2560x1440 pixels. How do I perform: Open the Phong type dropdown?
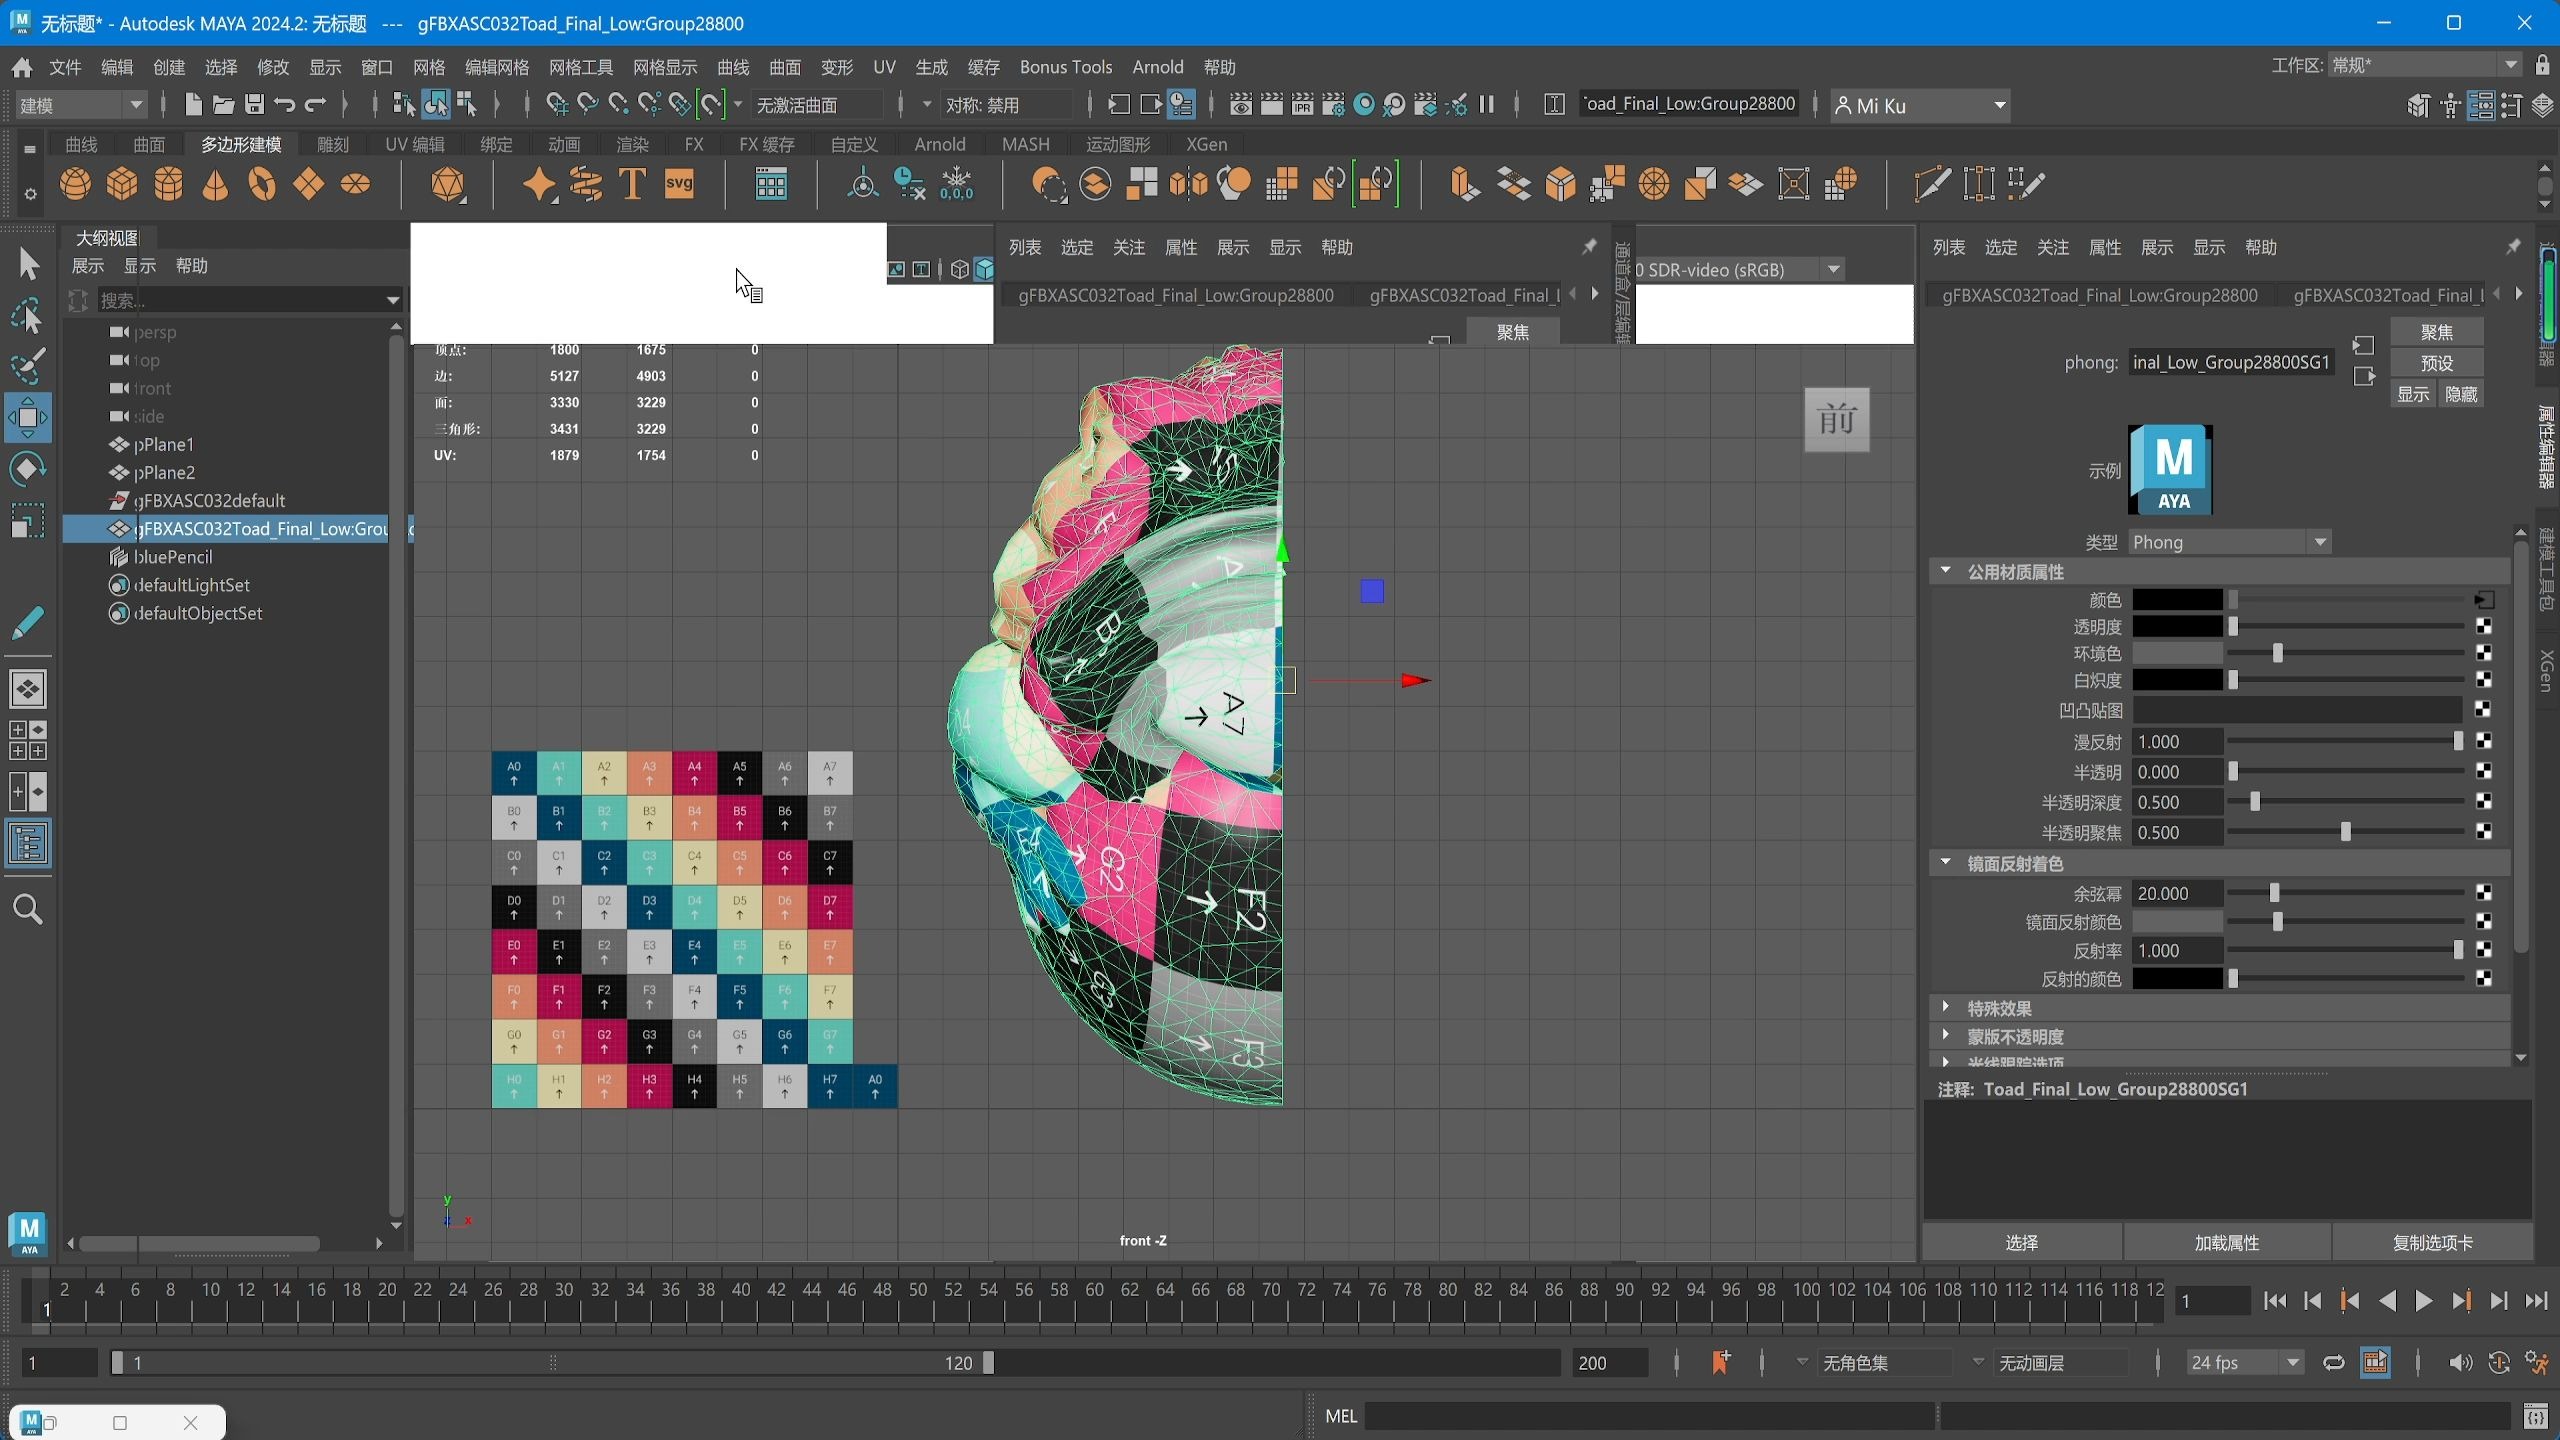2229,542
